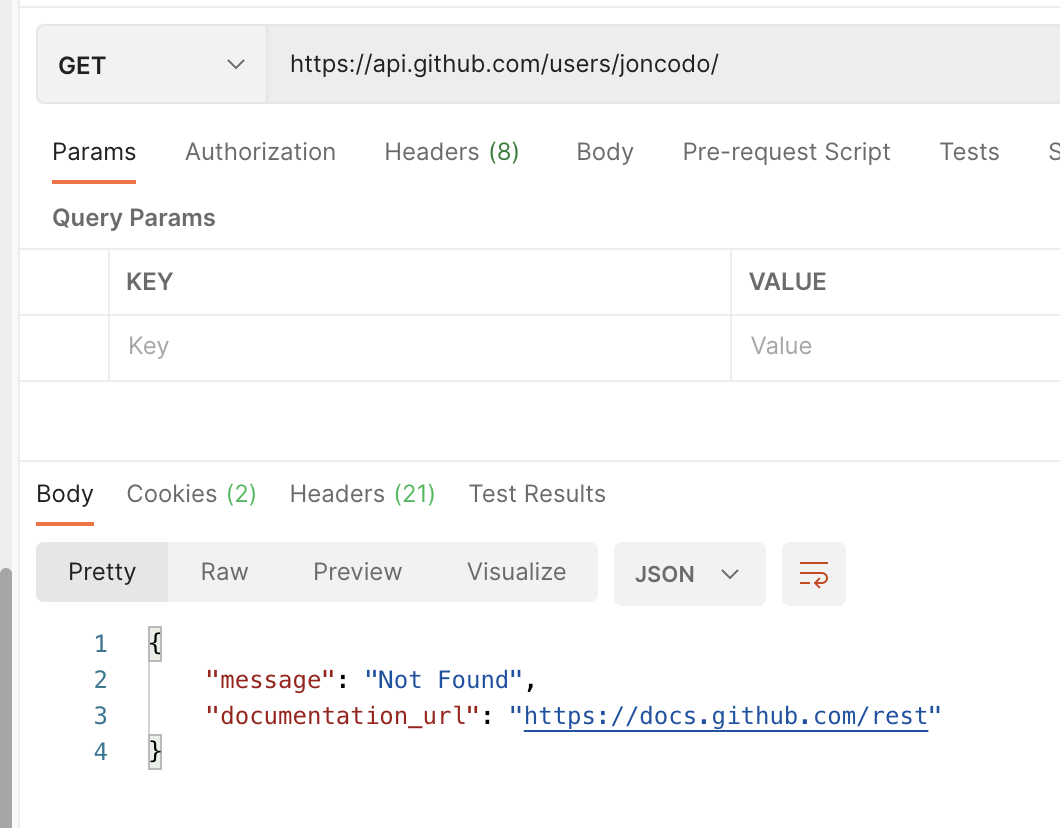This screenshot has width=1060, height=828.
Task: Open the GET method dropdown
Action: click(x=150, y=64)
